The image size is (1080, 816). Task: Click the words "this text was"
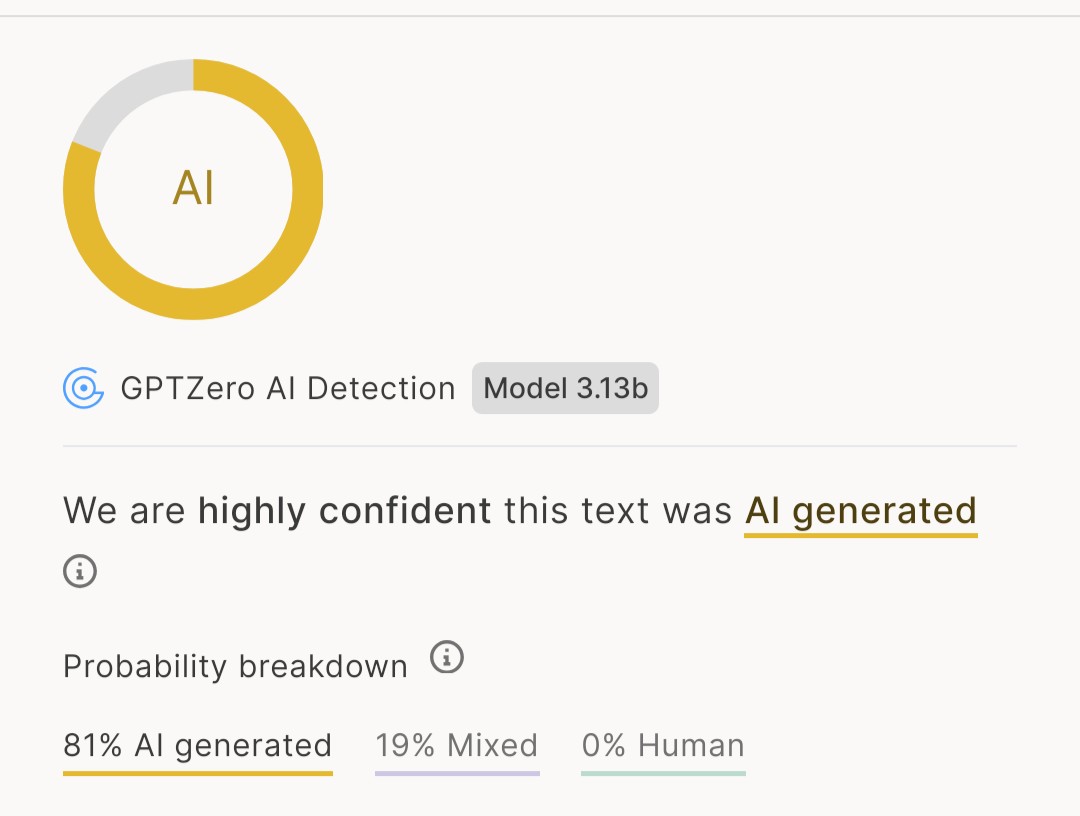pos(617,510)
